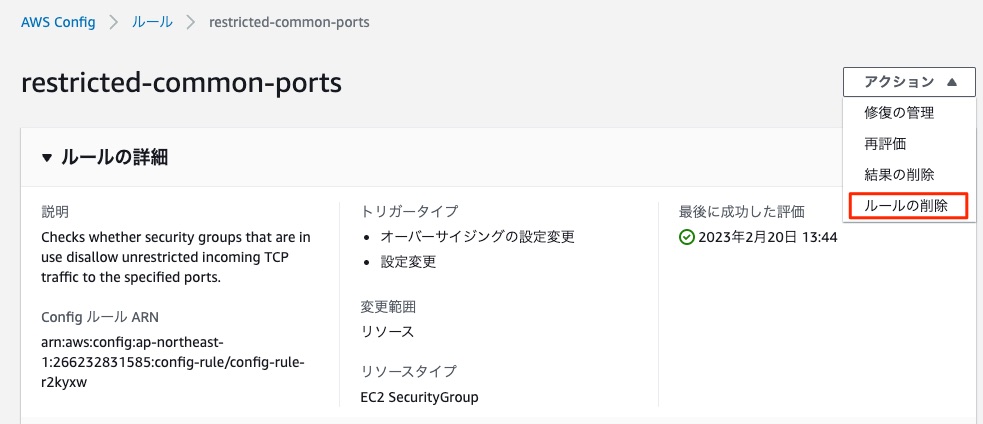The width and height of the screenshot is (983, 424).
Task: Click the triangle arrow on アクション button
Action: pyautogui.click(x=952, y=82)
